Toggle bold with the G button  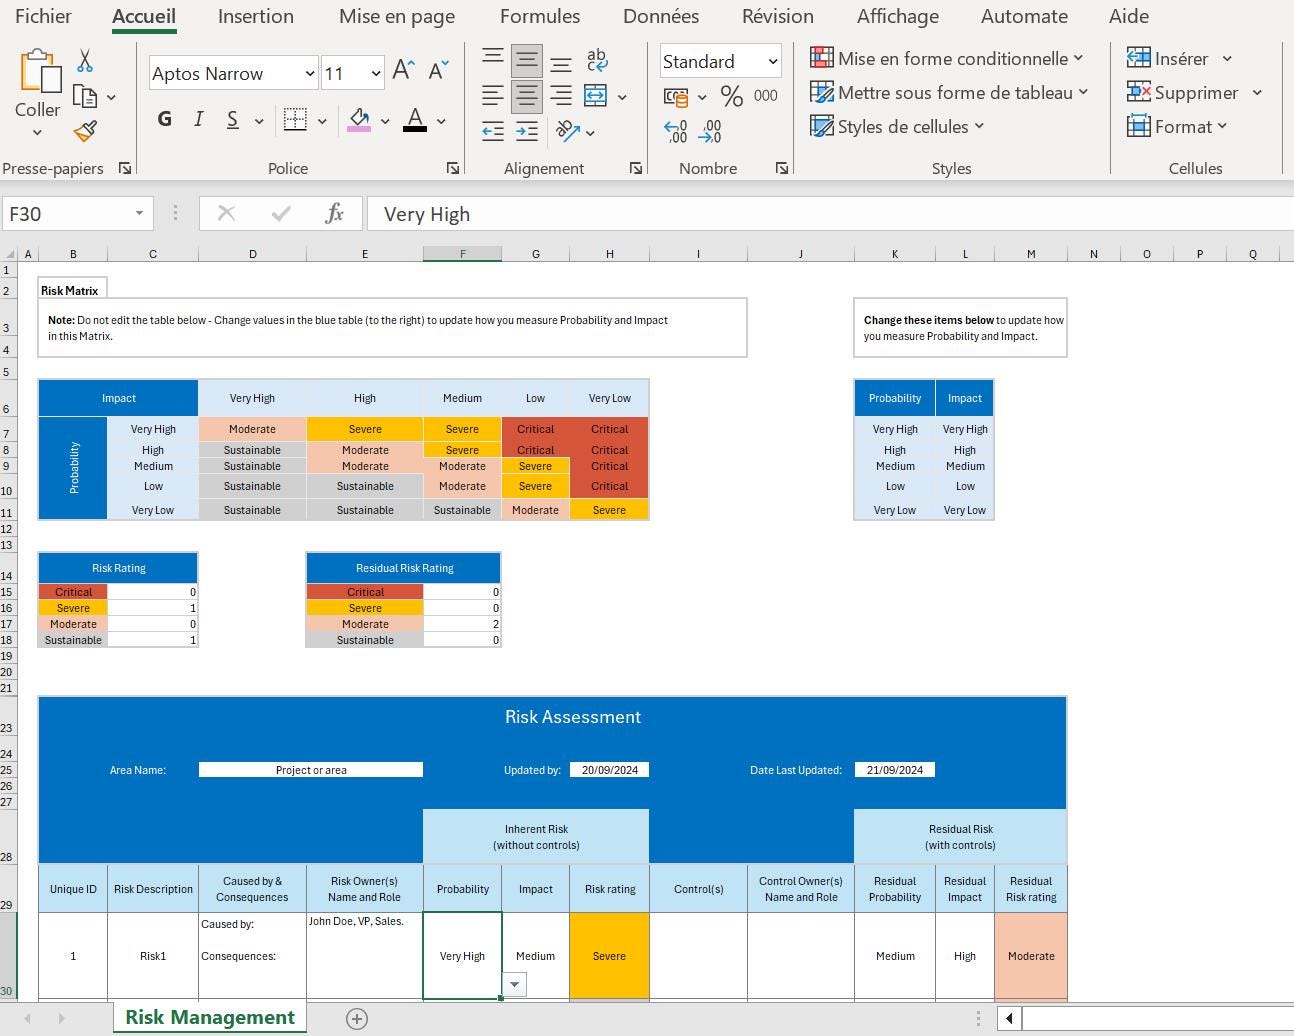pyautogui.click(x=164, y=119)
